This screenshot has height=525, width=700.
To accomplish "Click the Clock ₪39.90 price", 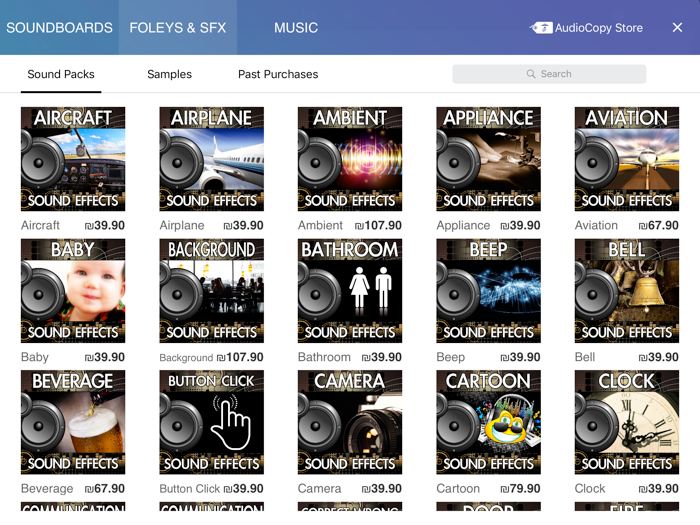I will coord(658,489).
